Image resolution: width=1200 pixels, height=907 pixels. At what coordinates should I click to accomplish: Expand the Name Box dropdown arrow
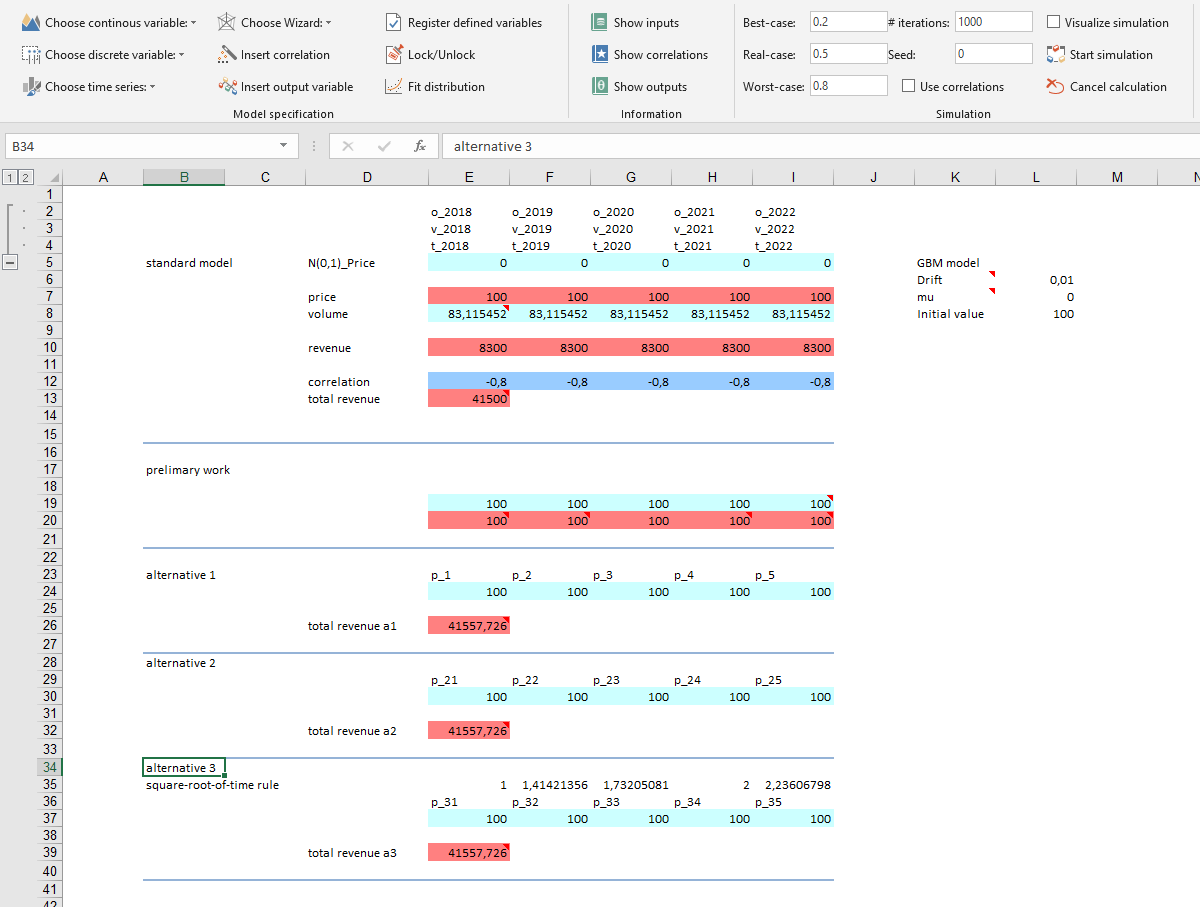[286, 147]
